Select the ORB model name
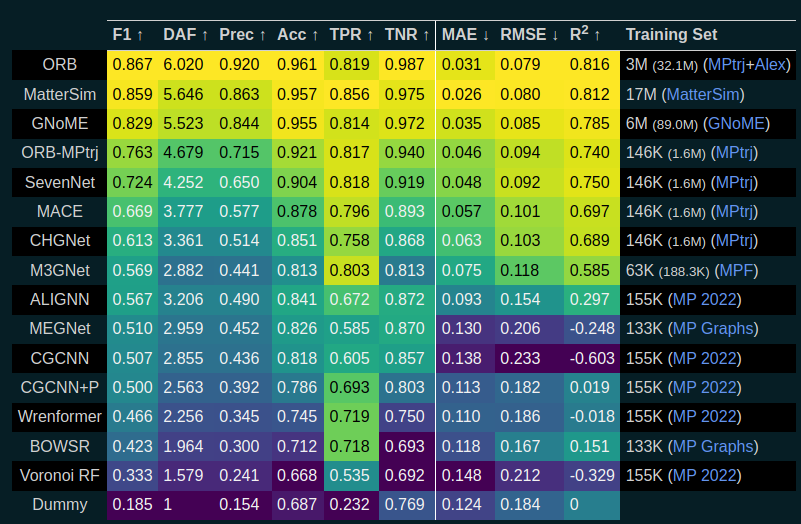Screen dimensions: 801x524 pyautogui.click(x=60, y=65)
